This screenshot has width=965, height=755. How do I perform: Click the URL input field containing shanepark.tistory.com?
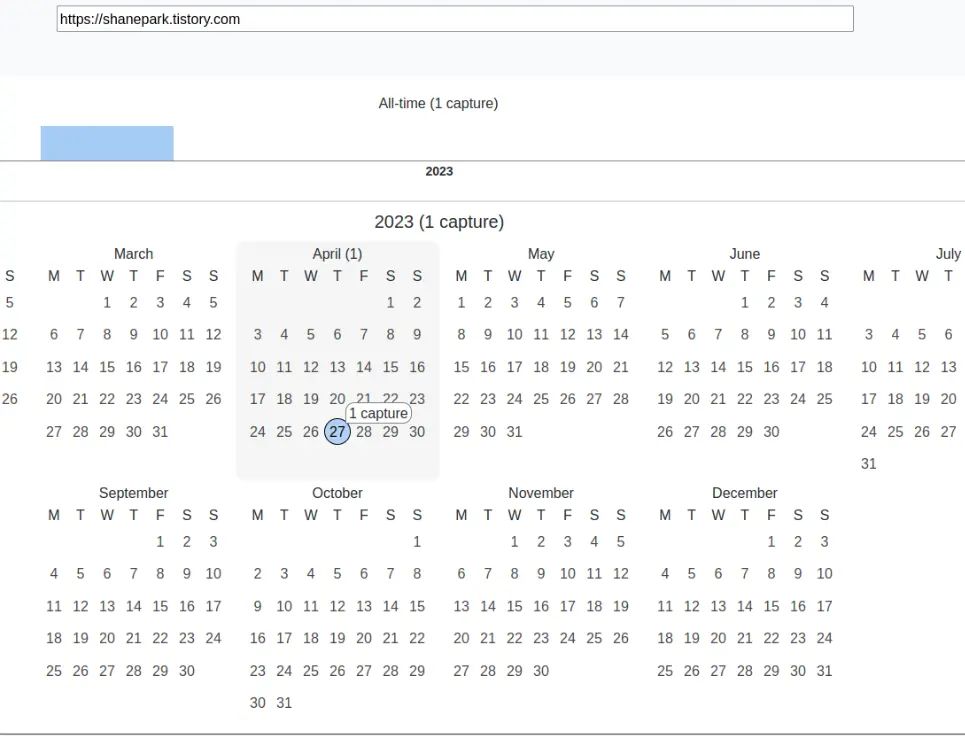455,19
